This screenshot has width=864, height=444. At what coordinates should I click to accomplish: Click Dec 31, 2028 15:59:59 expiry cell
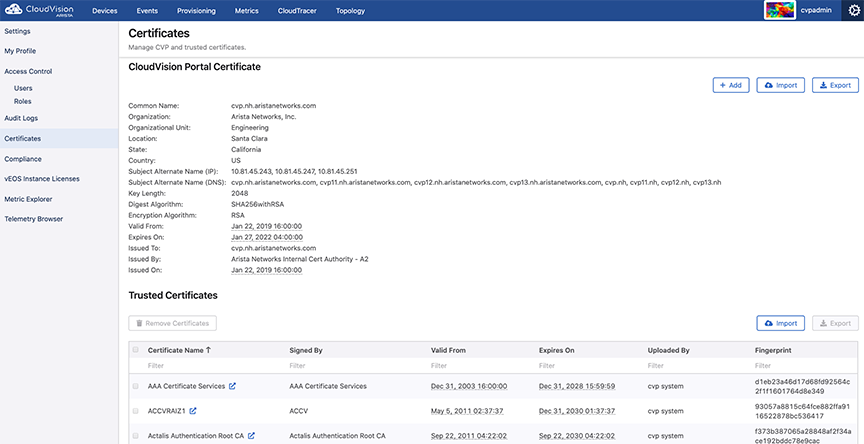pos(577,386)
